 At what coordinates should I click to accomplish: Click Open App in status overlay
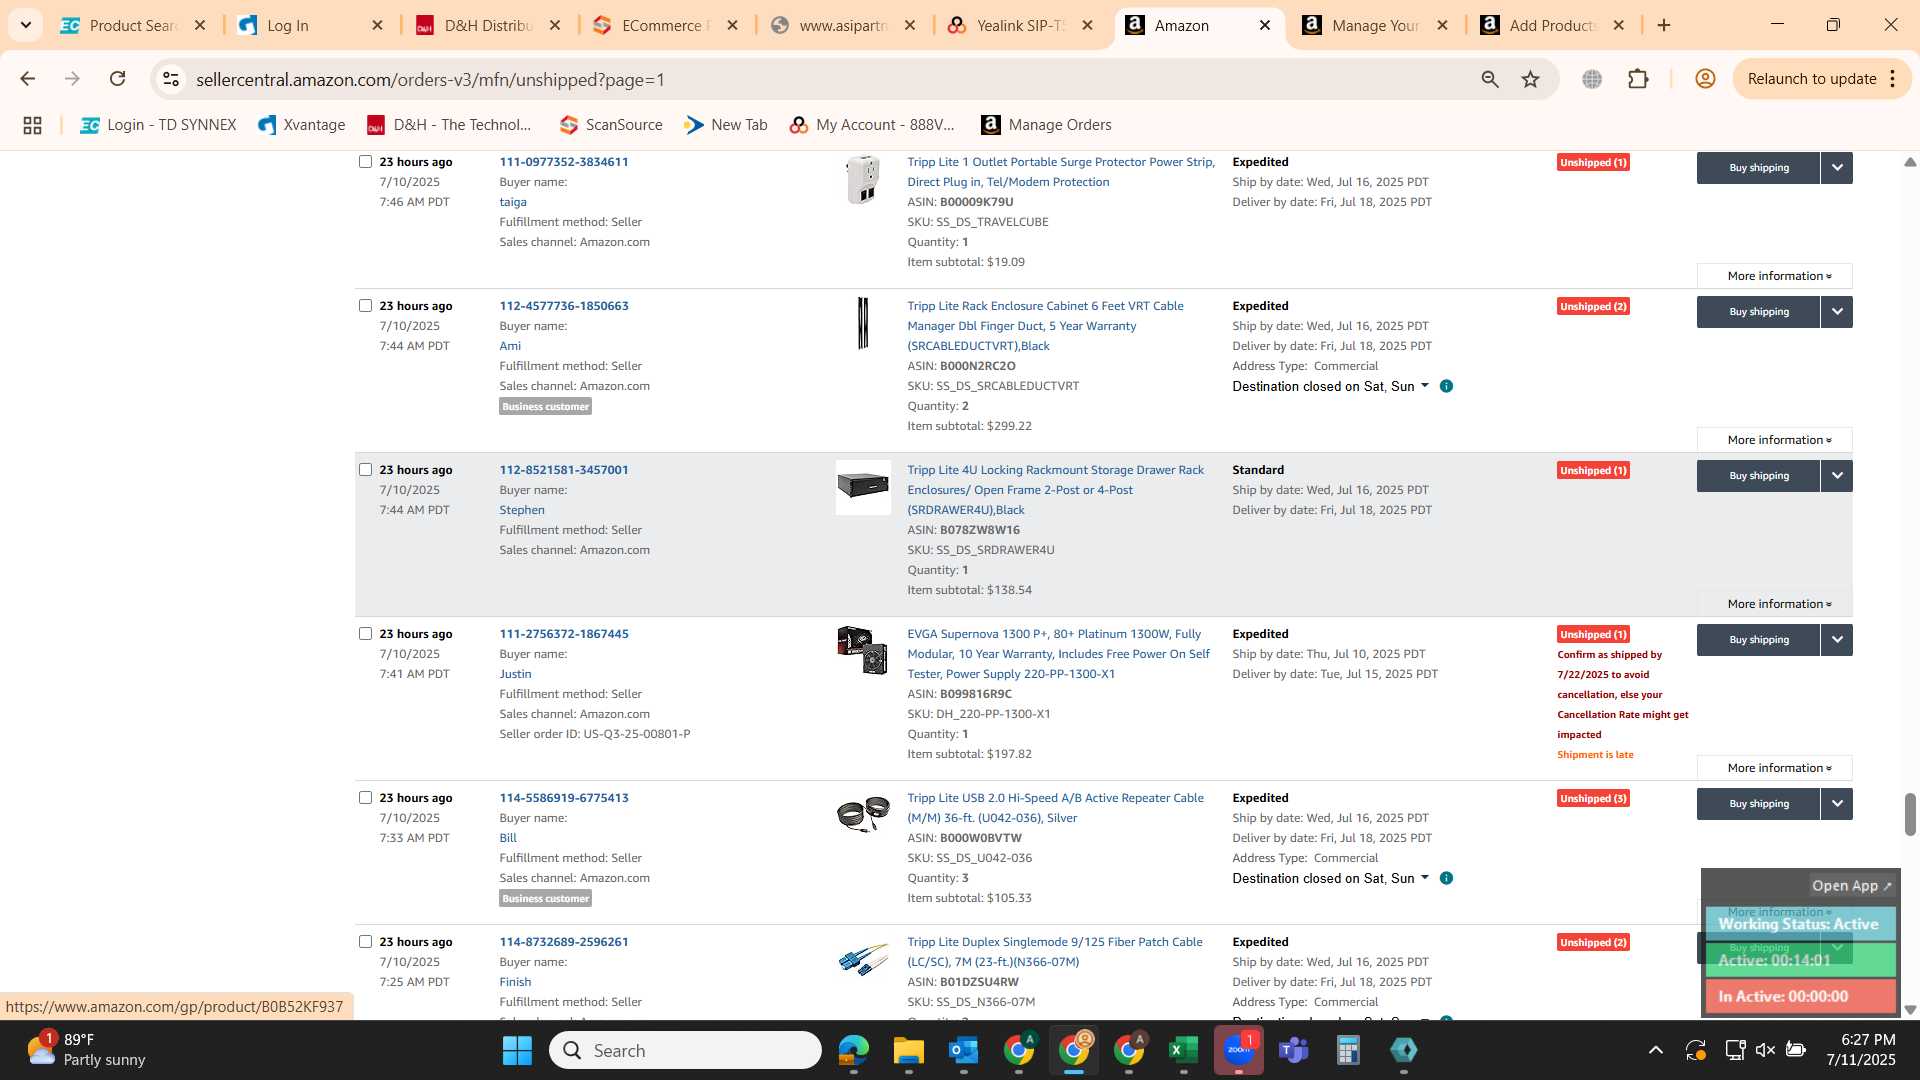tap(1851, 886)
